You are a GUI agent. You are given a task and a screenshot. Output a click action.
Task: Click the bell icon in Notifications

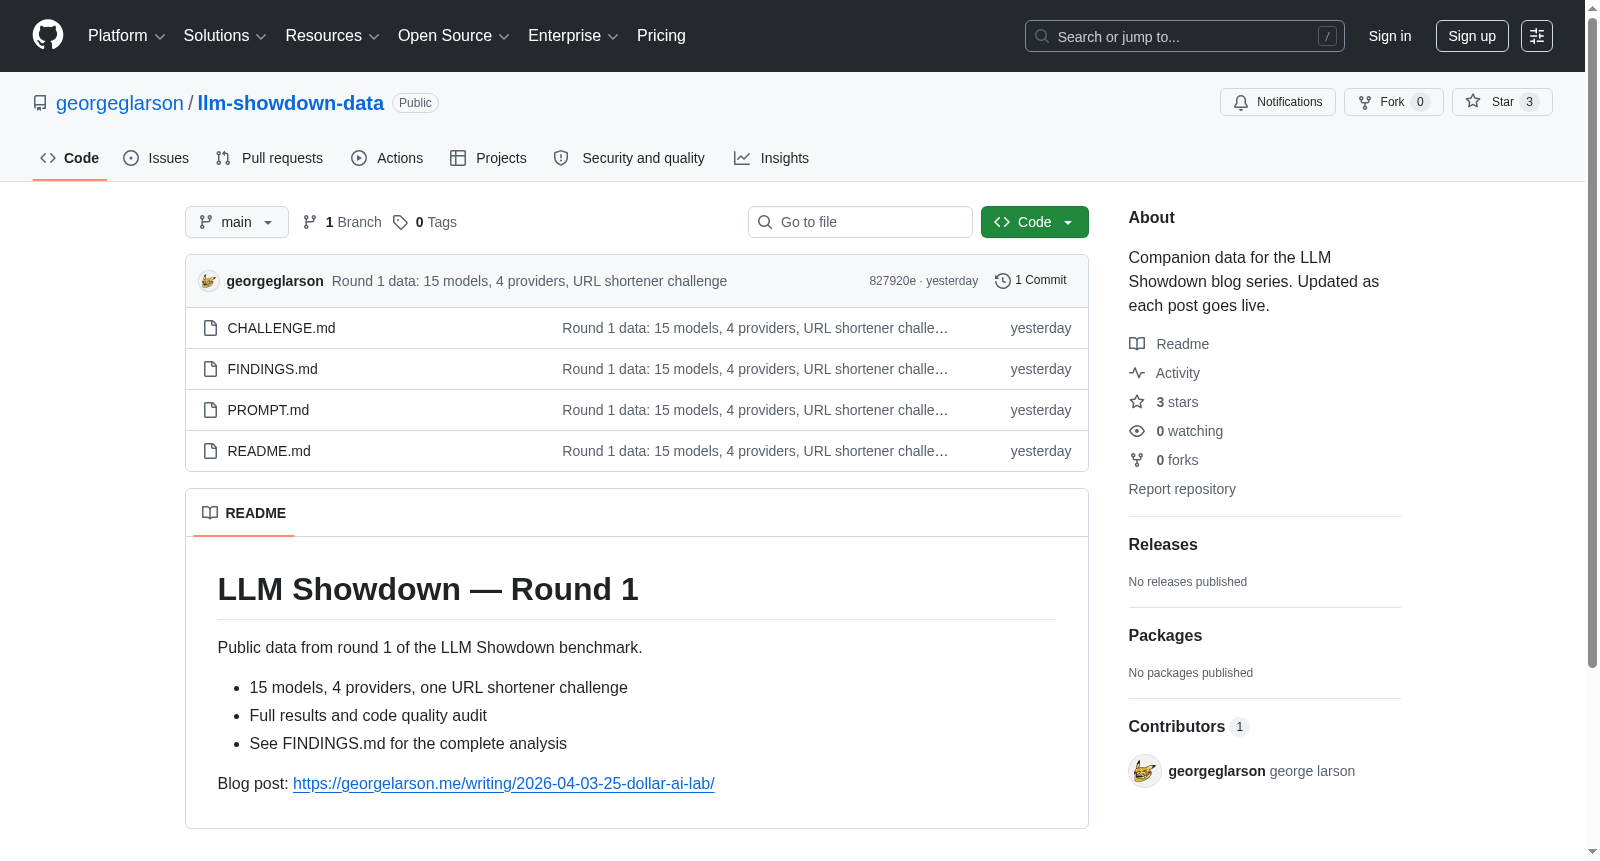tap(1241, 102)
